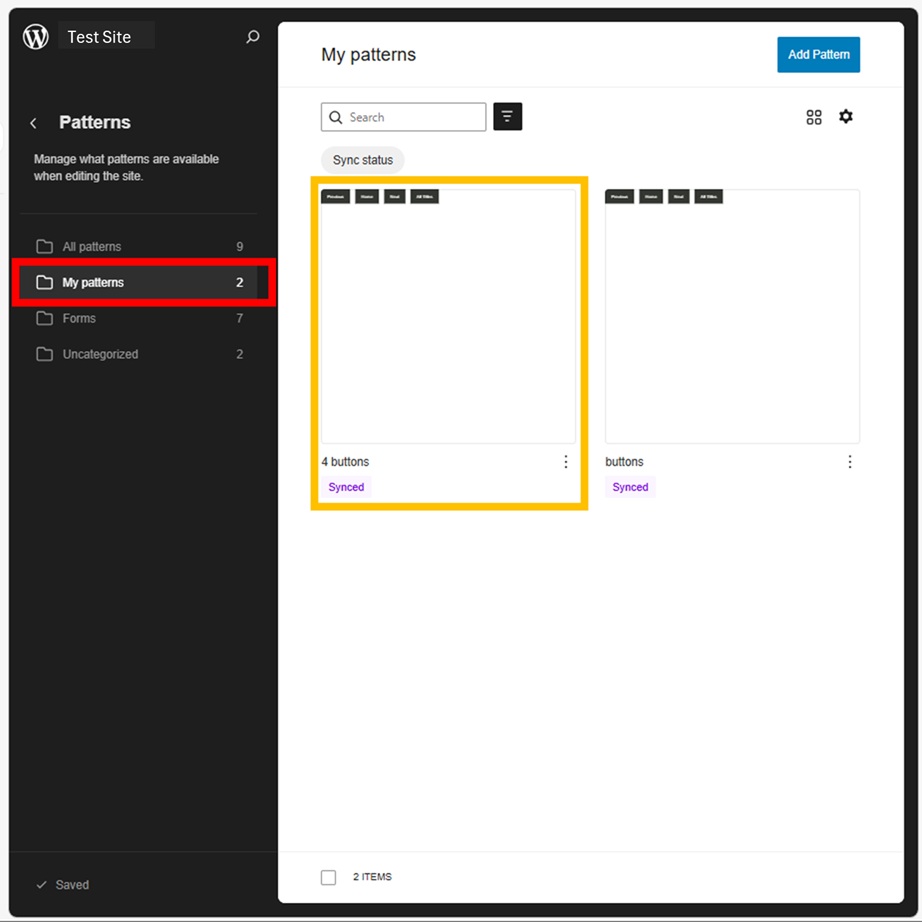The image size is (922, 922).
Task: Open actions menu for 4 buttons pattern
Action: click(x=566, y=462)
